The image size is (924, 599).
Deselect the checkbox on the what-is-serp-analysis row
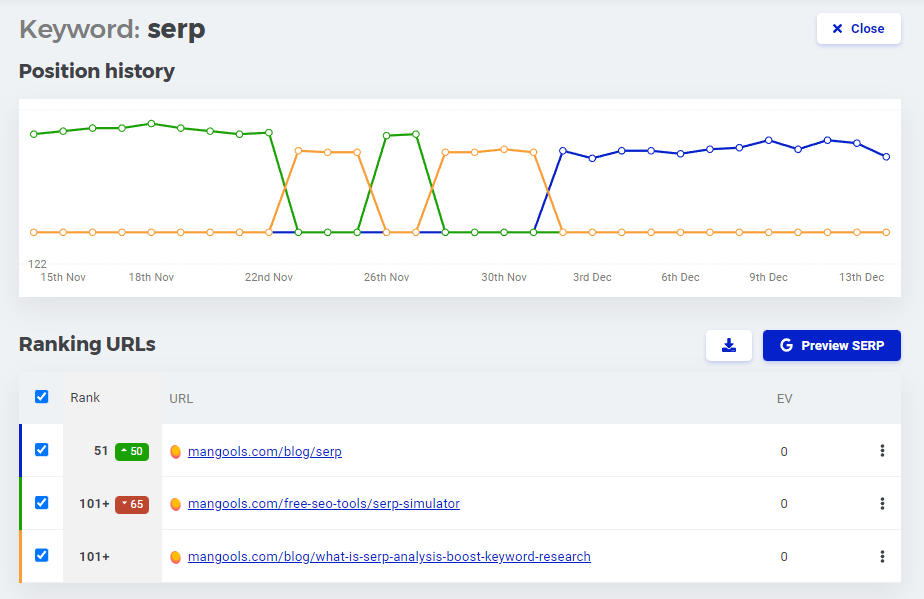(41, 556)
